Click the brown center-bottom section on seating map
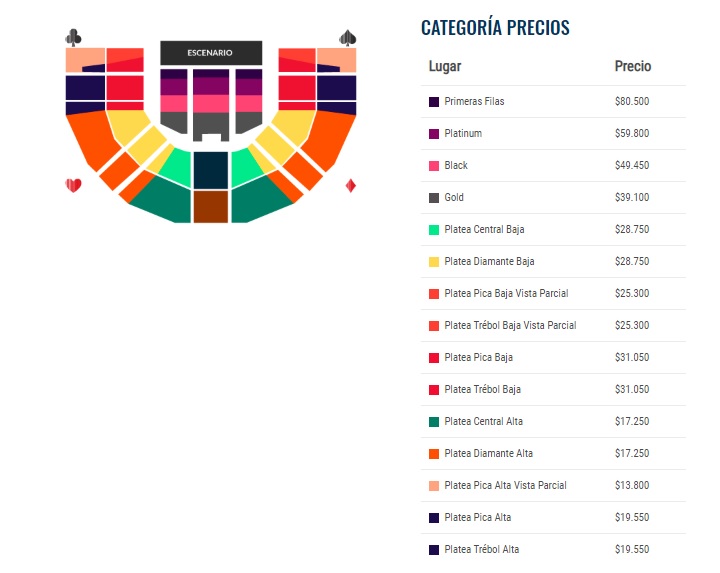 pyautogui.click(x=211, y=206)
